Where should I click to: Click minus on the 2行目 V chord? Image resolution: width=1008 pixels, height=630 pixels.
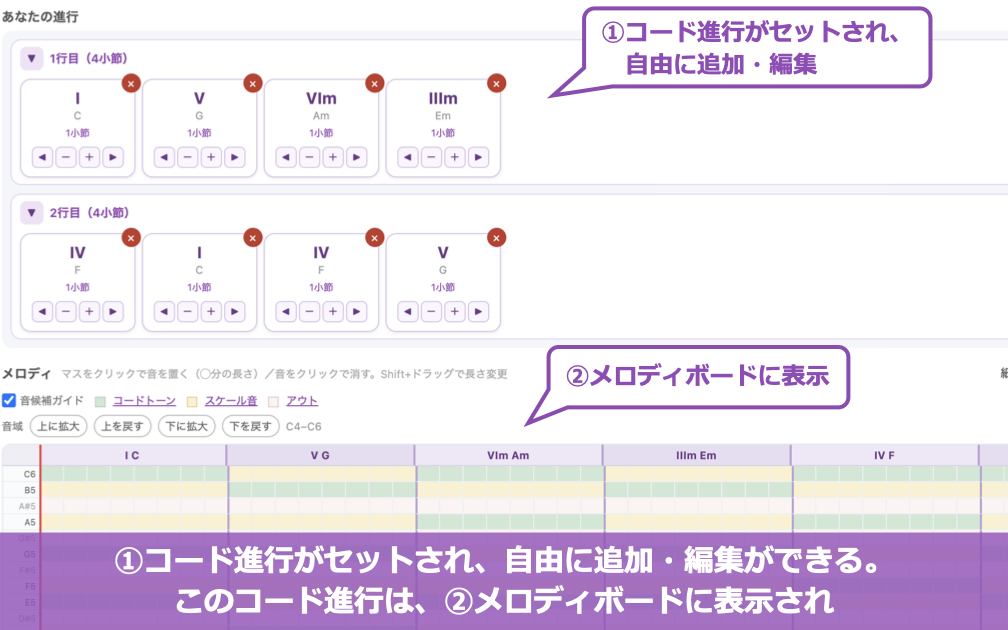(431, 312)
